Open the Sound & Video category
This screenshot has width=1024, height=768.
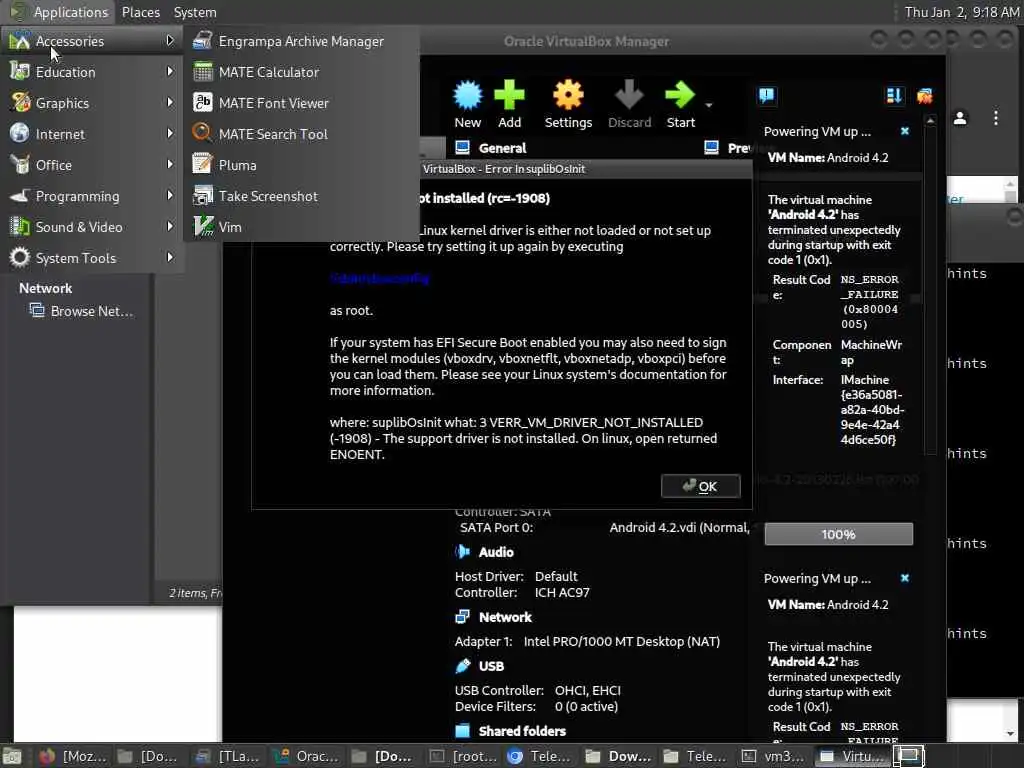pos(91,227)
